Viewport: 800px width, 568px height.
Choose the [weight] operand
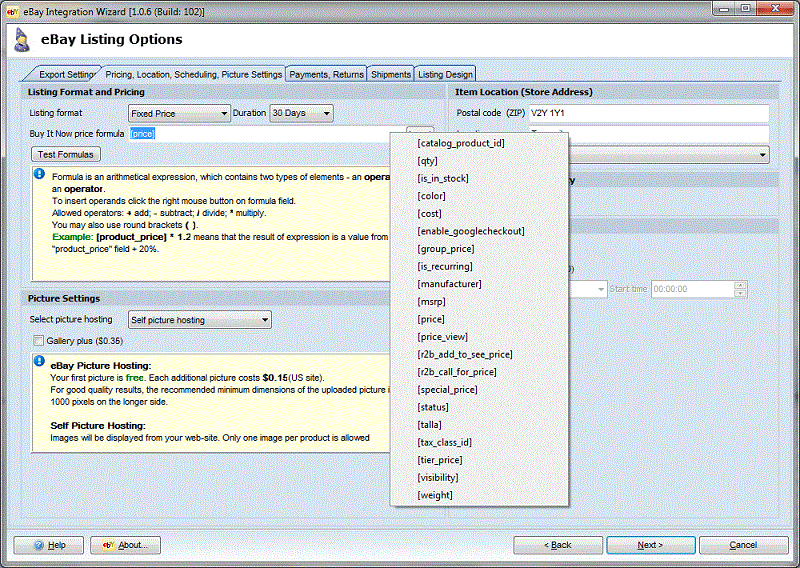point(479,496)
